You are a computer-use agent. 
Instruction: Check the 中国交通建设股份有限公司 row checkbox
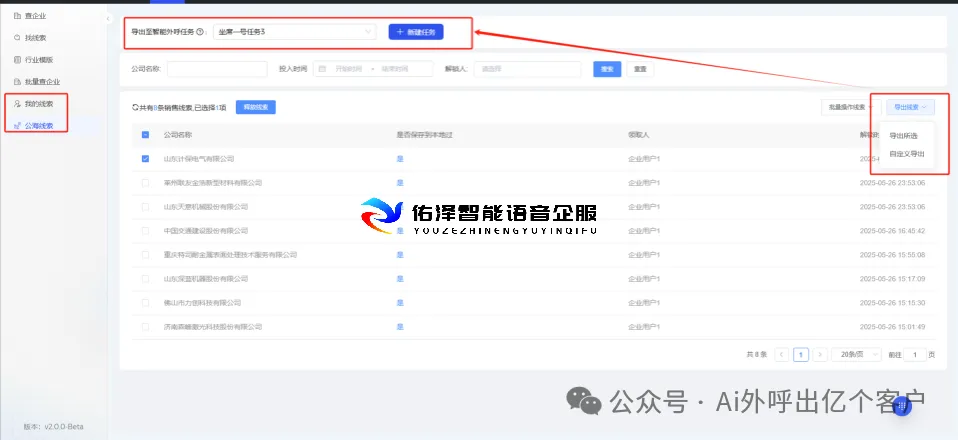pyautogui.click(x=145, y=231)
